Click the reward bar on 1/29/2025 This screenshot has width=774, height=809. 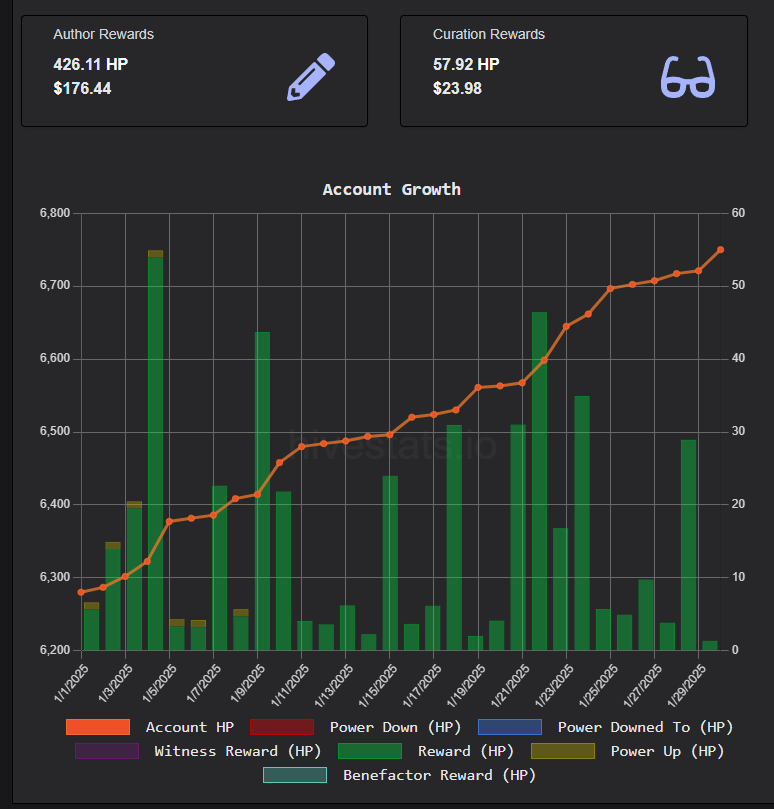coord(688,545)
